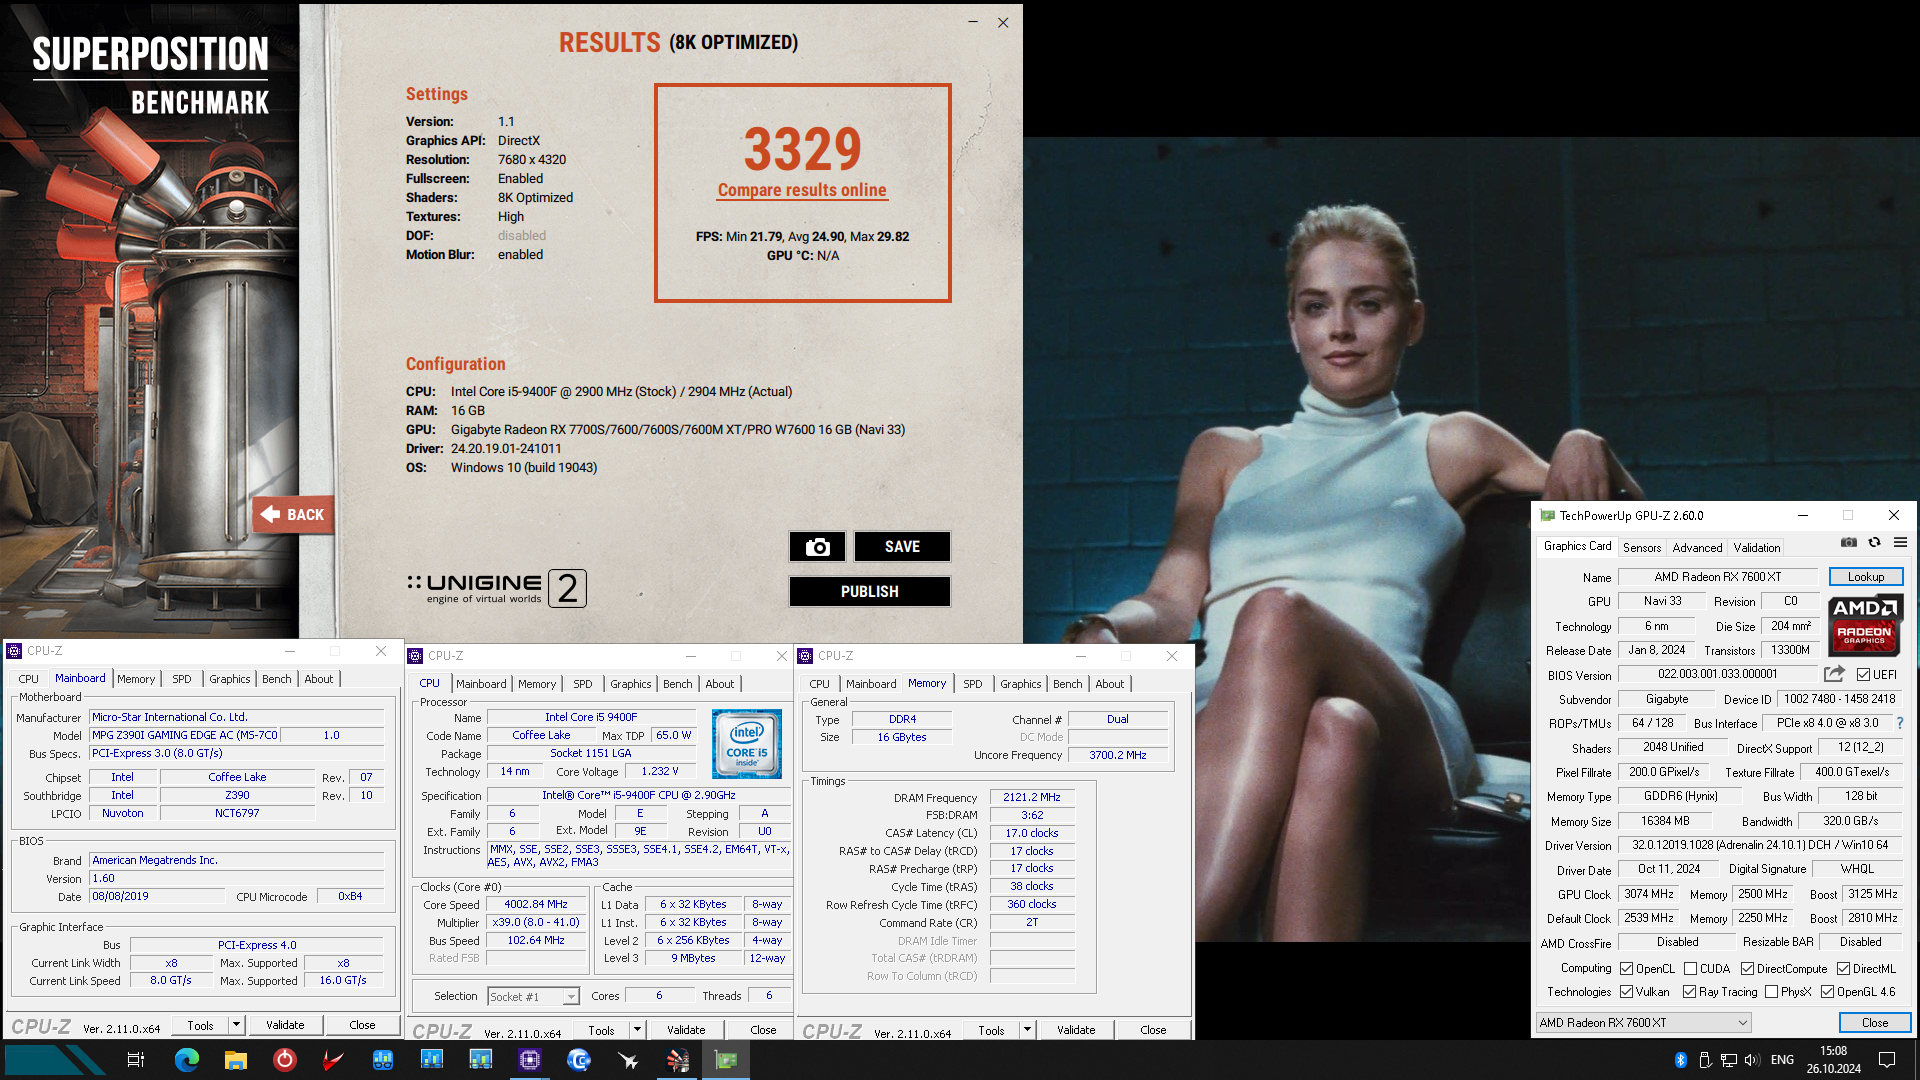The image size is (1920, 1080).
Task: Open the Validation tab in GPU-Z
Action: (1757, 548)
